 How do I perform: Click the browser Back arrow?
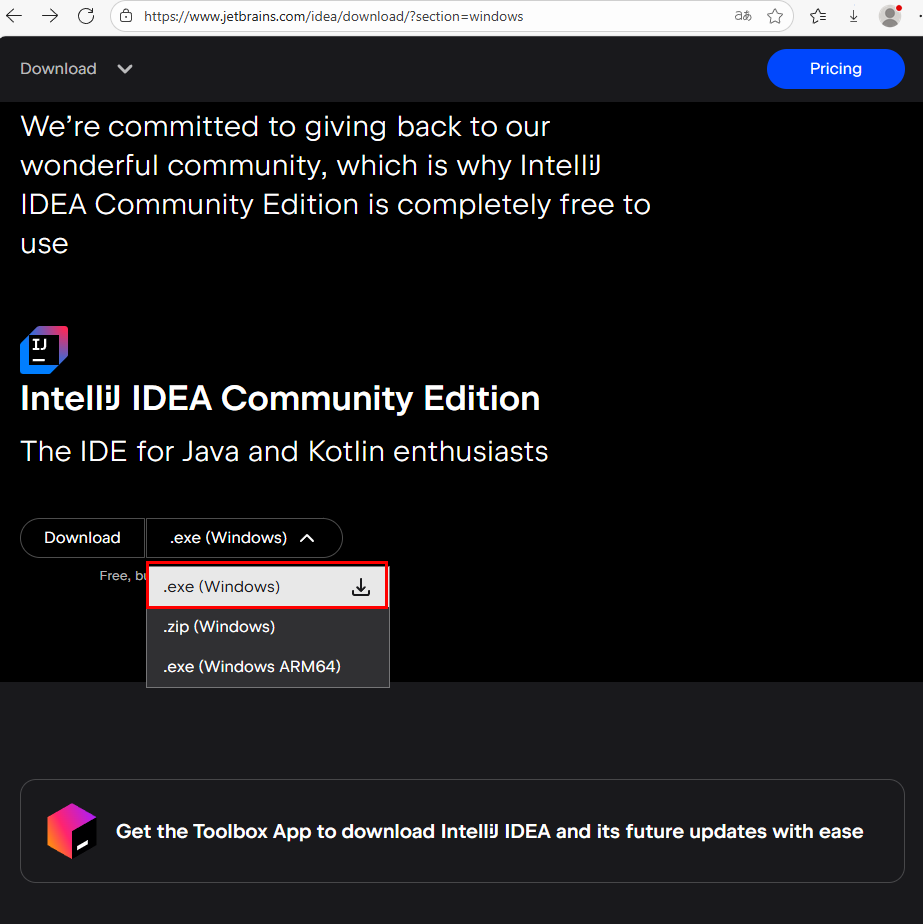(x=14, y=16)
